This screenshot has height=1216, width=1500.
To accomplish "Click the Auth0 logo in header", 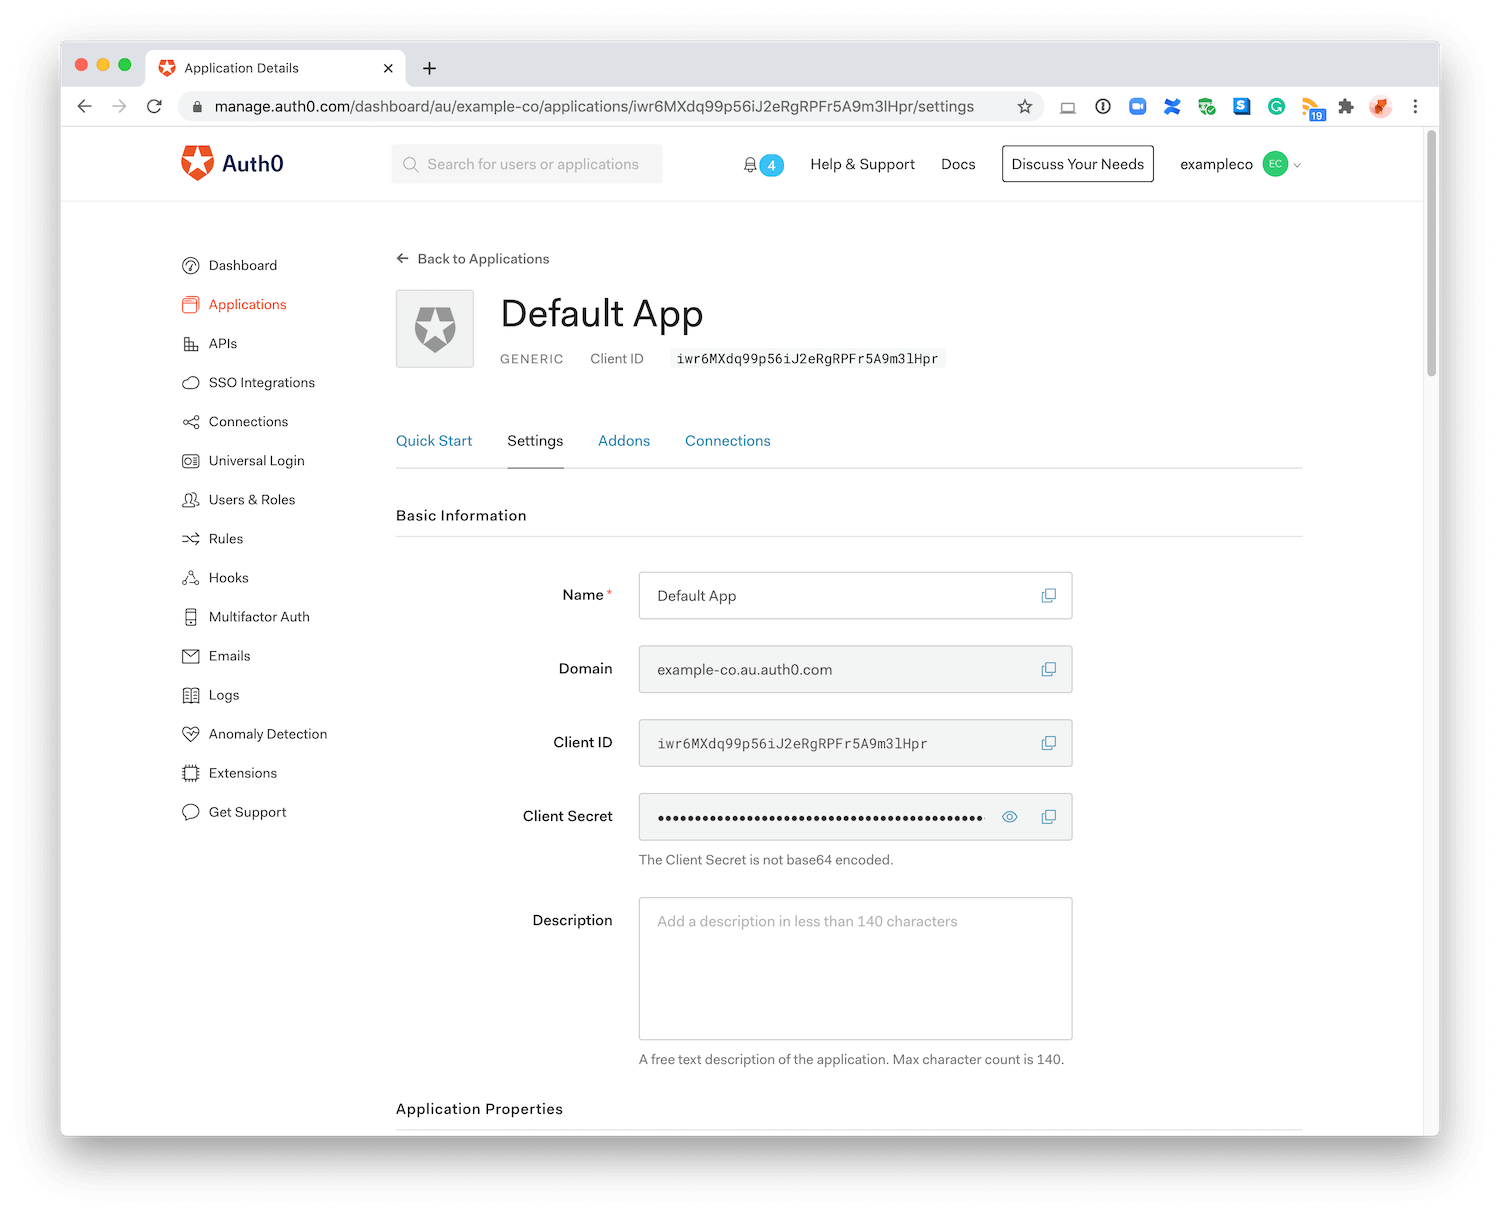I will tap(232, 163).
